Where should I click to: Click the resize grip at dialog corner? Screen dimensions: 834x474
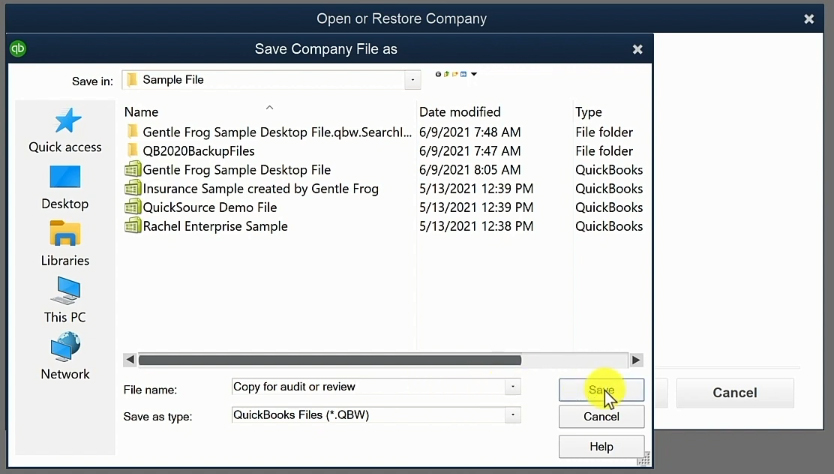coord(644,459)
